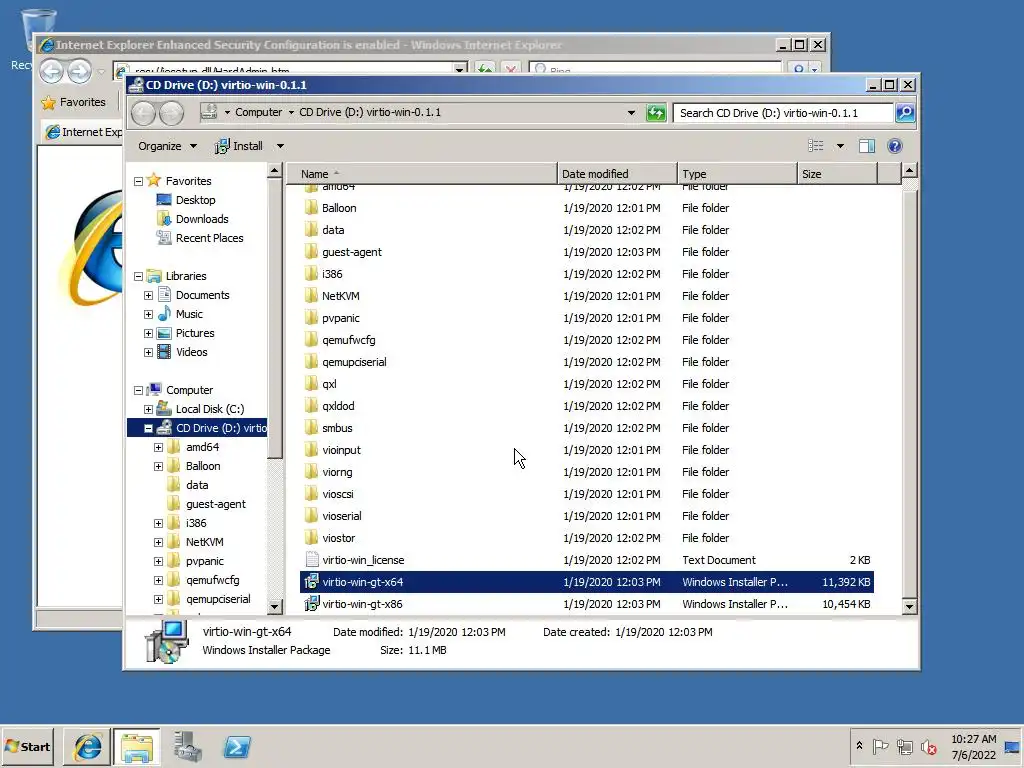The width and height of the screenshot is (1024, 768).
Task: Select Desktop in the navigation pane
Action: click(195, 200)
